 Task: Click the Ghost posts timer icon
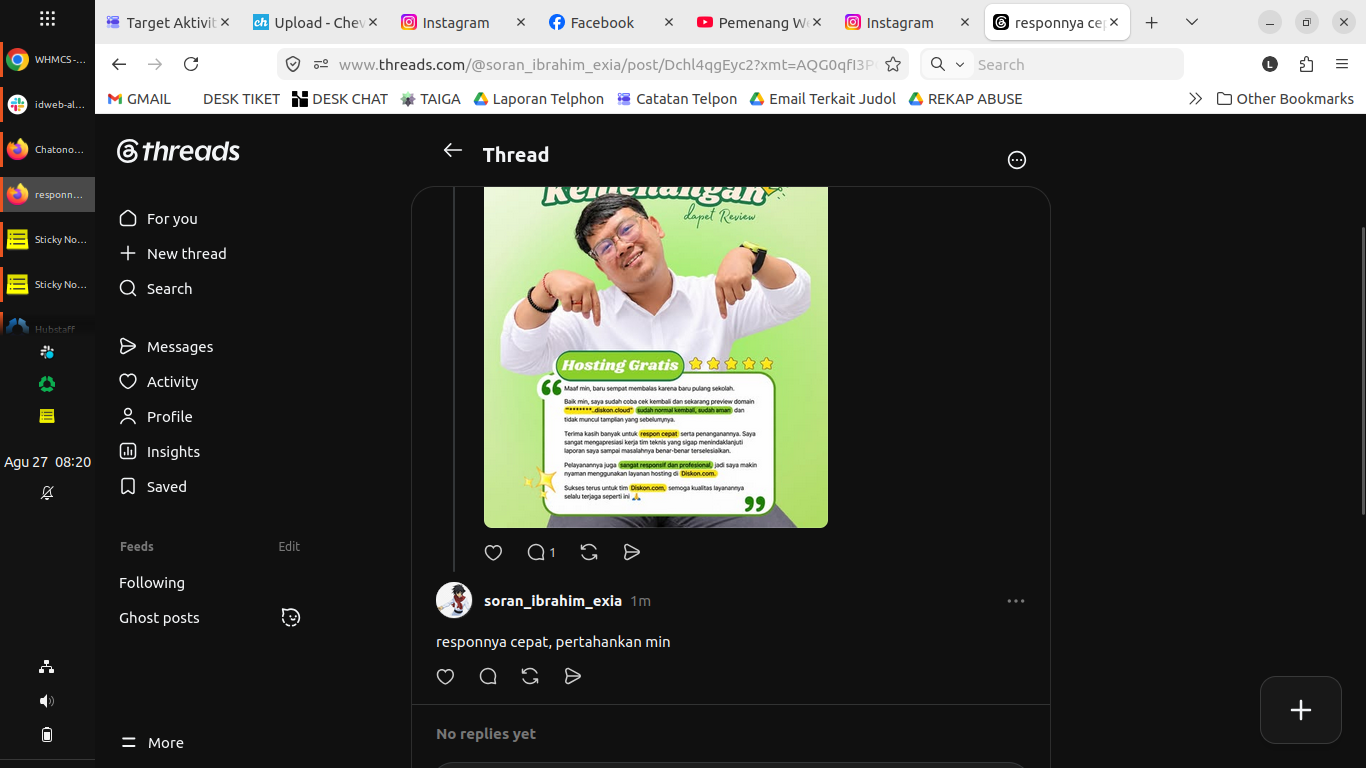tap(291, 618)
